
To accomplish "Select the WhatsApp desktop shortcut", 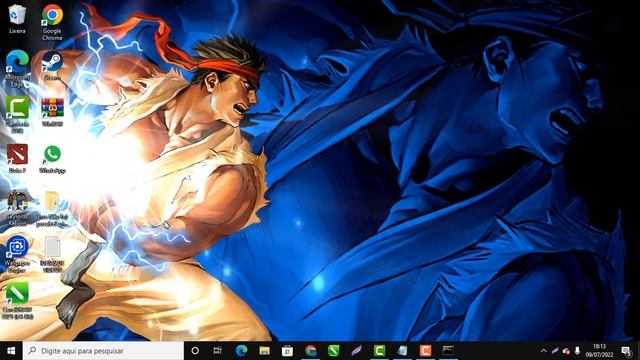I will tap(52, 159).
